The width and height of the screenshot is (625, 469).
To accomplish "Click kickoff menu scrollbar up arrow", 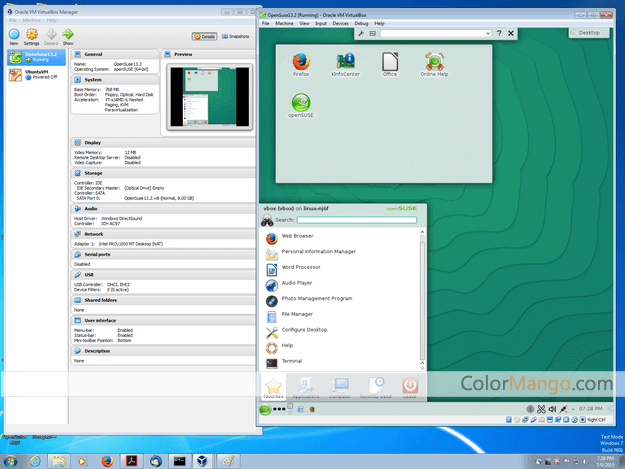I will point(422,232).
